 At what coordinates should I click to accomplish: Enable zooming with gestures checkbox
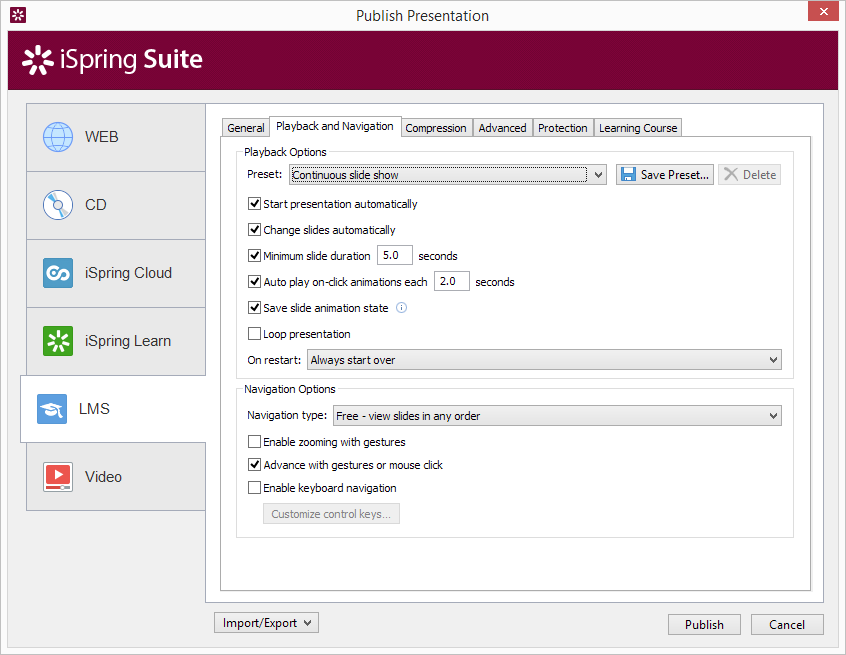(254, 441)
